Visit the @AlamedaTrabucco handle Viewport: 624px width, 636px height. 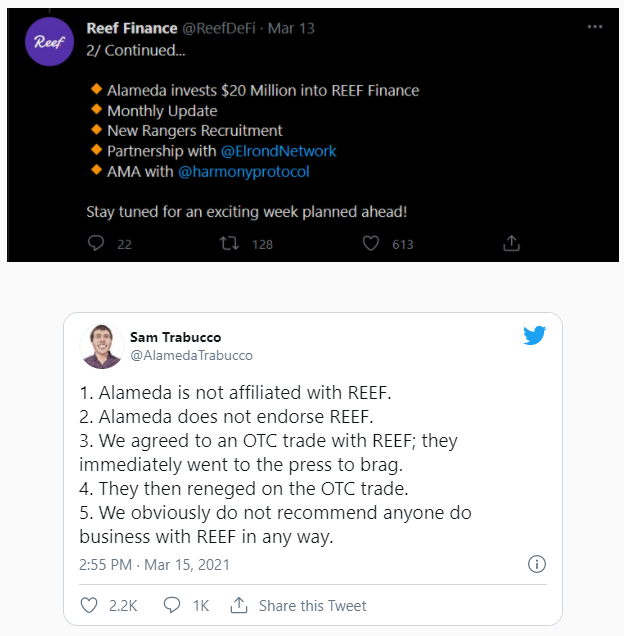[x=191, y=355]
